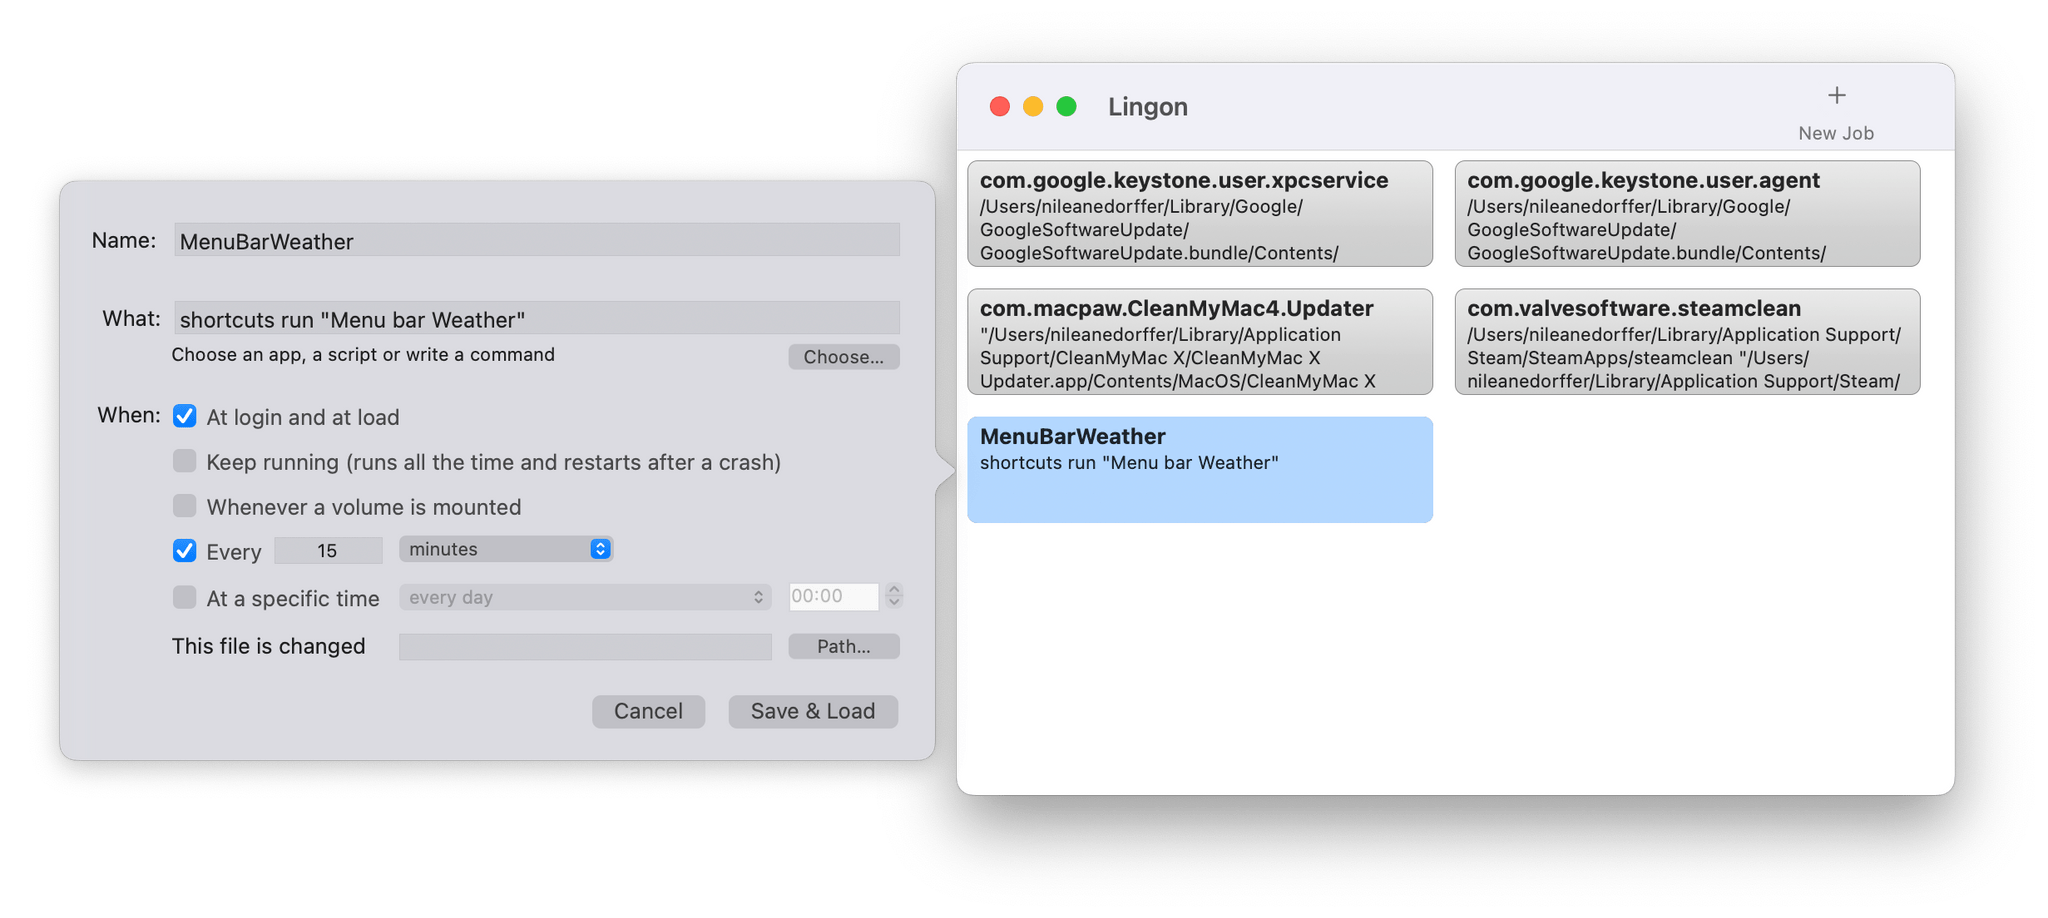The height and width of the screenshot is (918, 2048).
Task: Click into the What command field
Action: coord(537,318)
